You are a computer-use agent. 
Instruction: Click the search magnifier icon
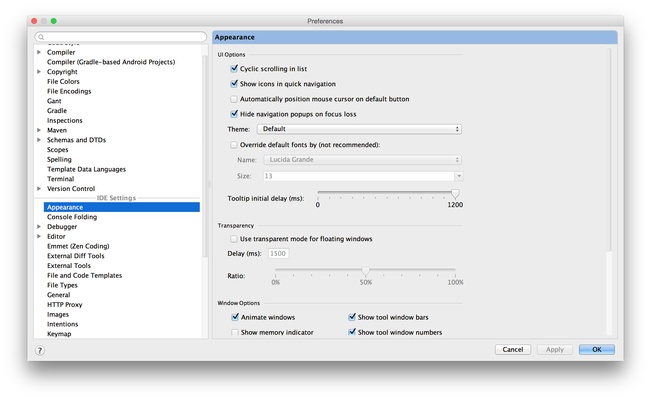point(41,37)
